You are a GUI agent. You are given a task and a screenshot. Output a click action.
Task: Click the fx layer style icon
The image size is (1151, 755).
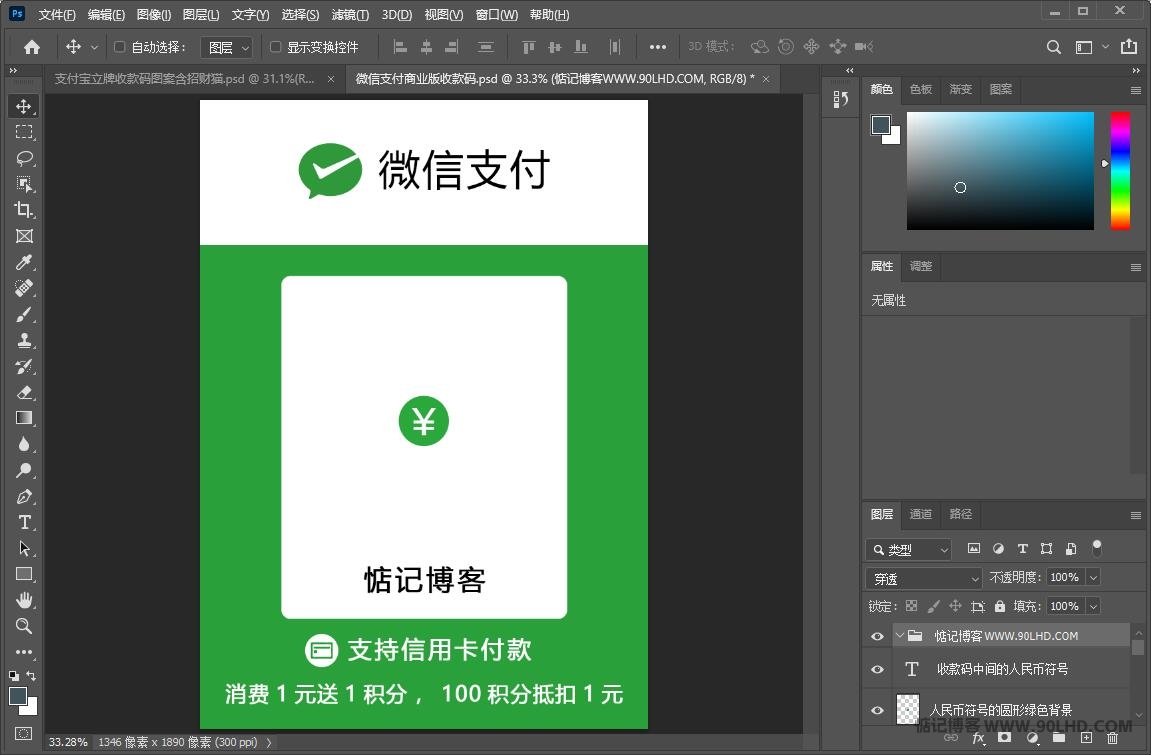click(x=978, y=738)
